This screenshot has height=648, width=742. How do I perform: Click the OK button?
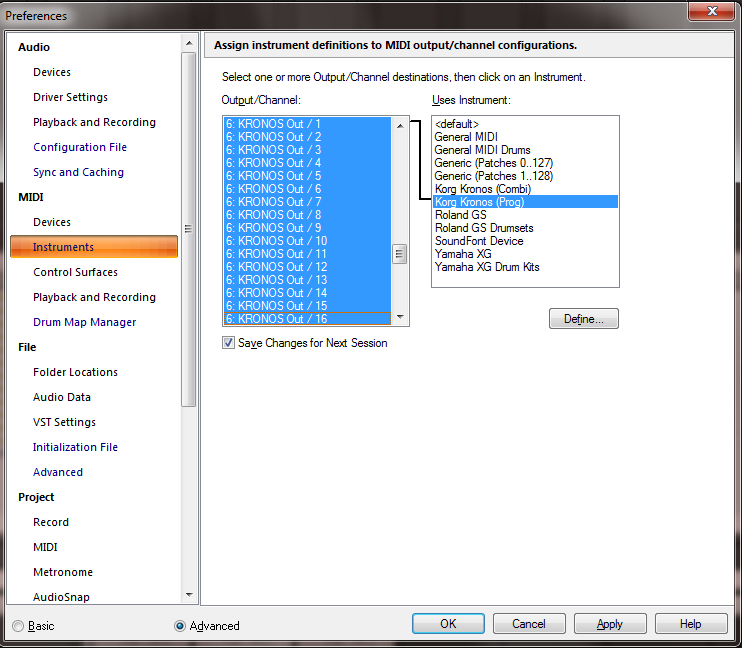tap(448, 624)
